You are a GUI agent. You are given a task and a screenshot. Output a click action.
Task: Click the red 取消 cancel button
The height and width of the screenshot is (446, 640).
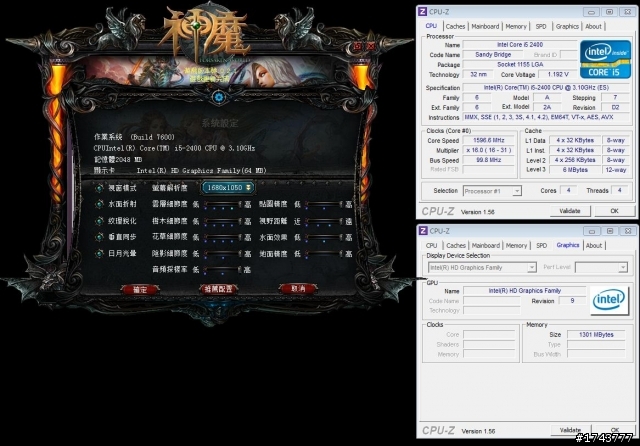(298, 288)
